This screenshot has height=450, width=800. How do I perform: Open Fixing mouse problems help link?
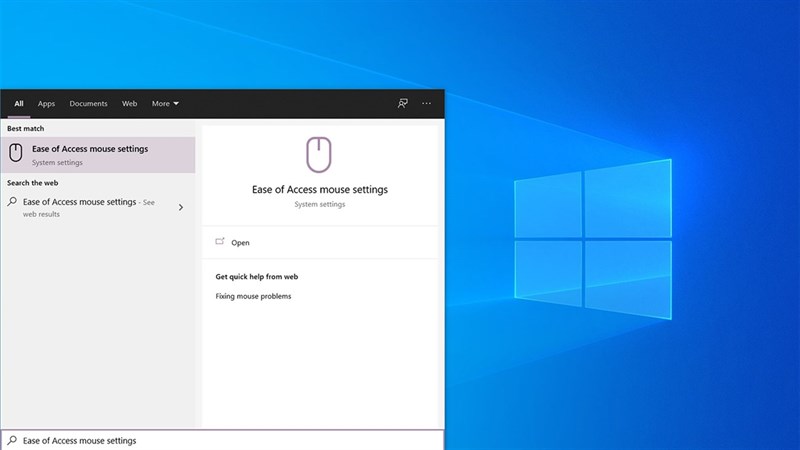point(253,296)
